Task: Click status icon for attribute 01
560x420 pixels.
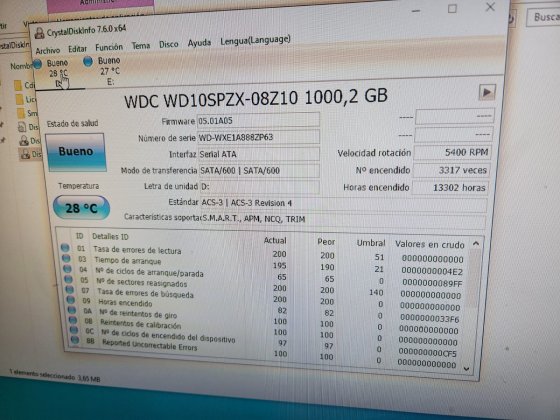Action: [65, 247]
